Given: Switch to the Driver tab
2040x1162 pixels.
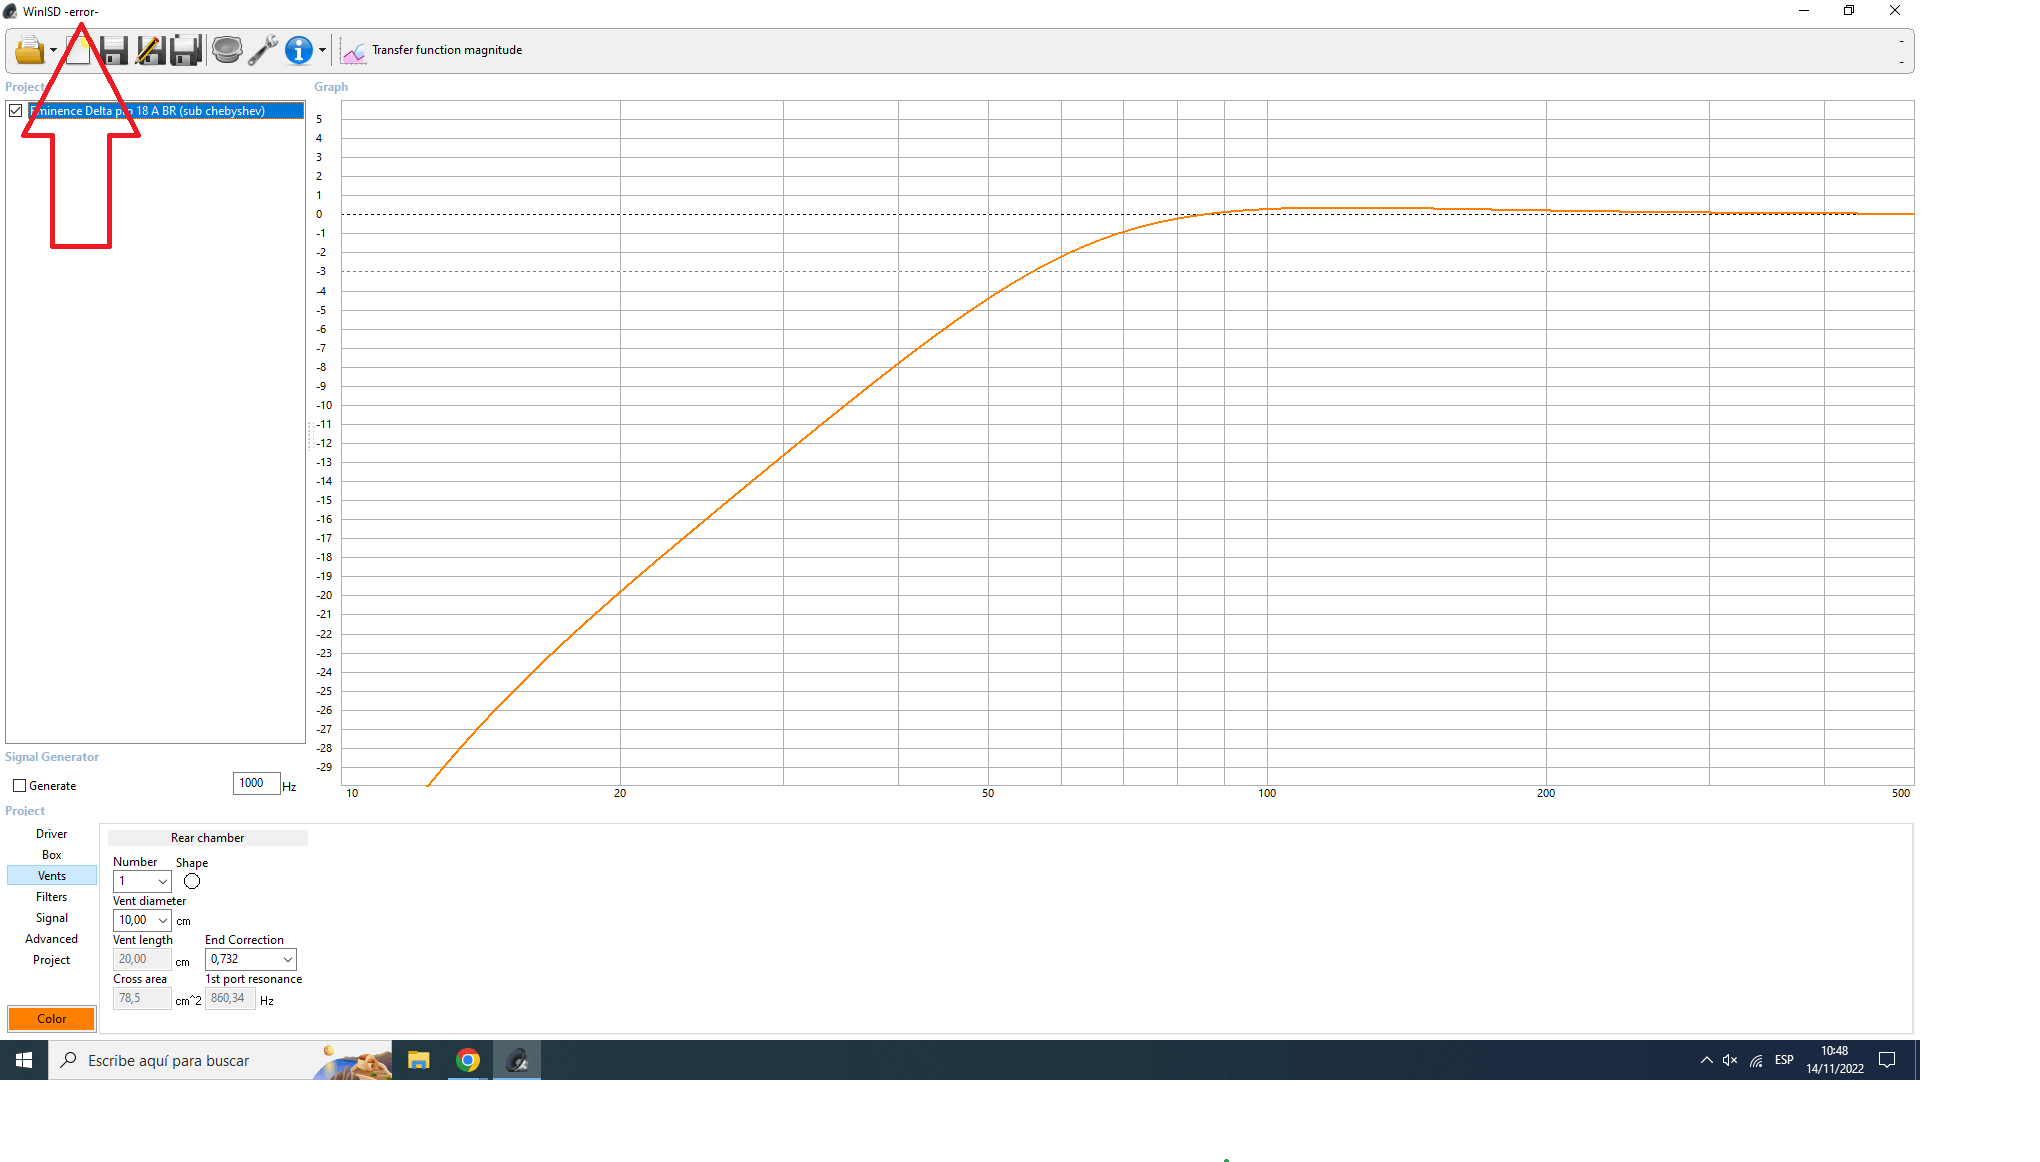Looking at the screenshot, I should point(52,834).
